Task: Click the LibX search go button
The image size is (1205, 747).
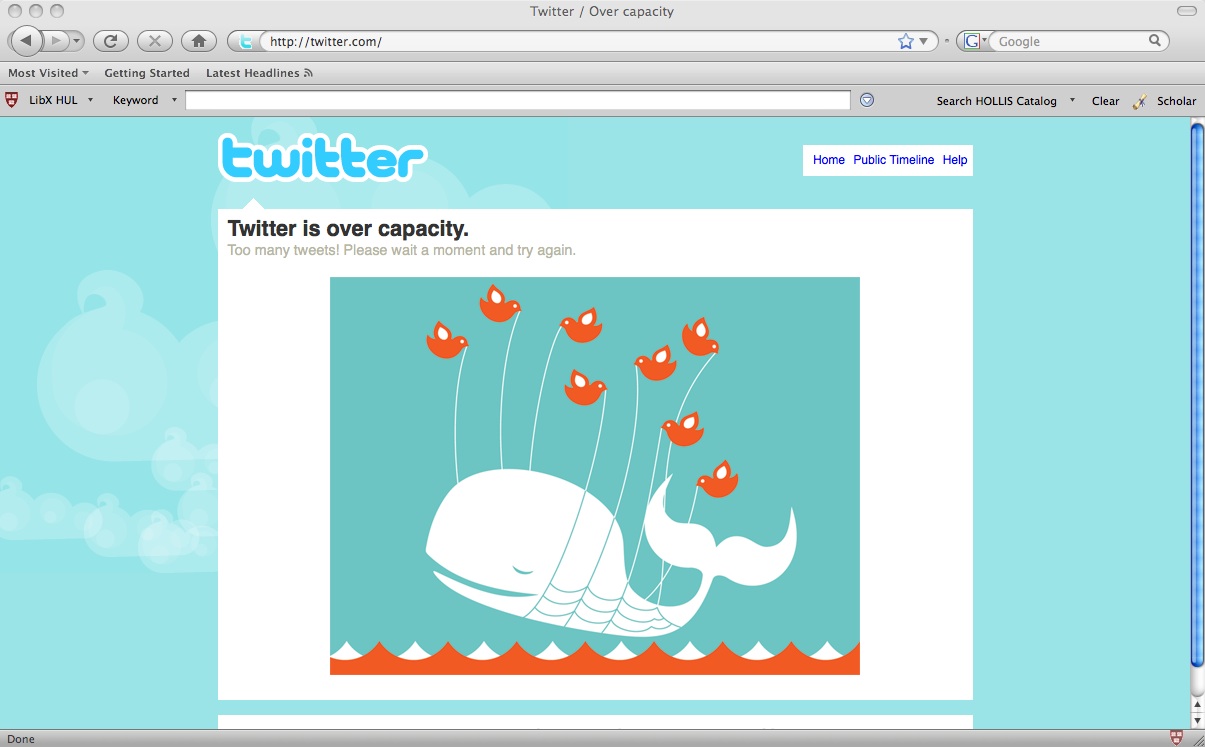Action: pos(867,100)
